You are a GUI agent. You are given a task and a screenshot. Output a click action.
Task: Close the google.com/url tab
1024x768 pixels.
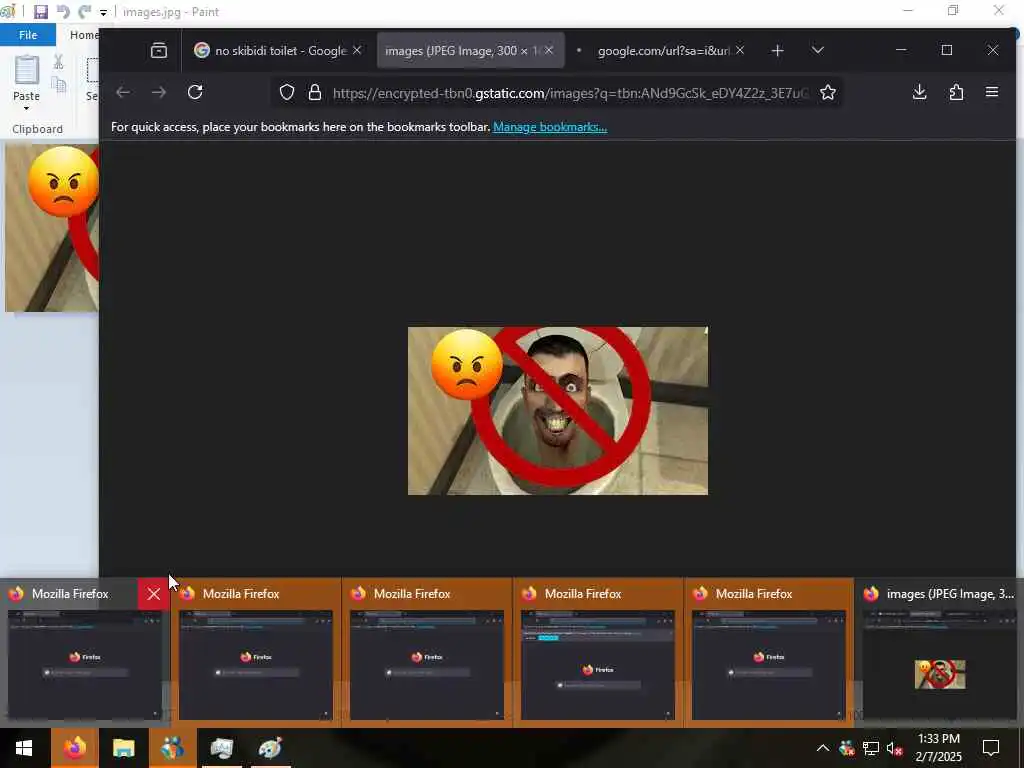(x=740, y=50)
